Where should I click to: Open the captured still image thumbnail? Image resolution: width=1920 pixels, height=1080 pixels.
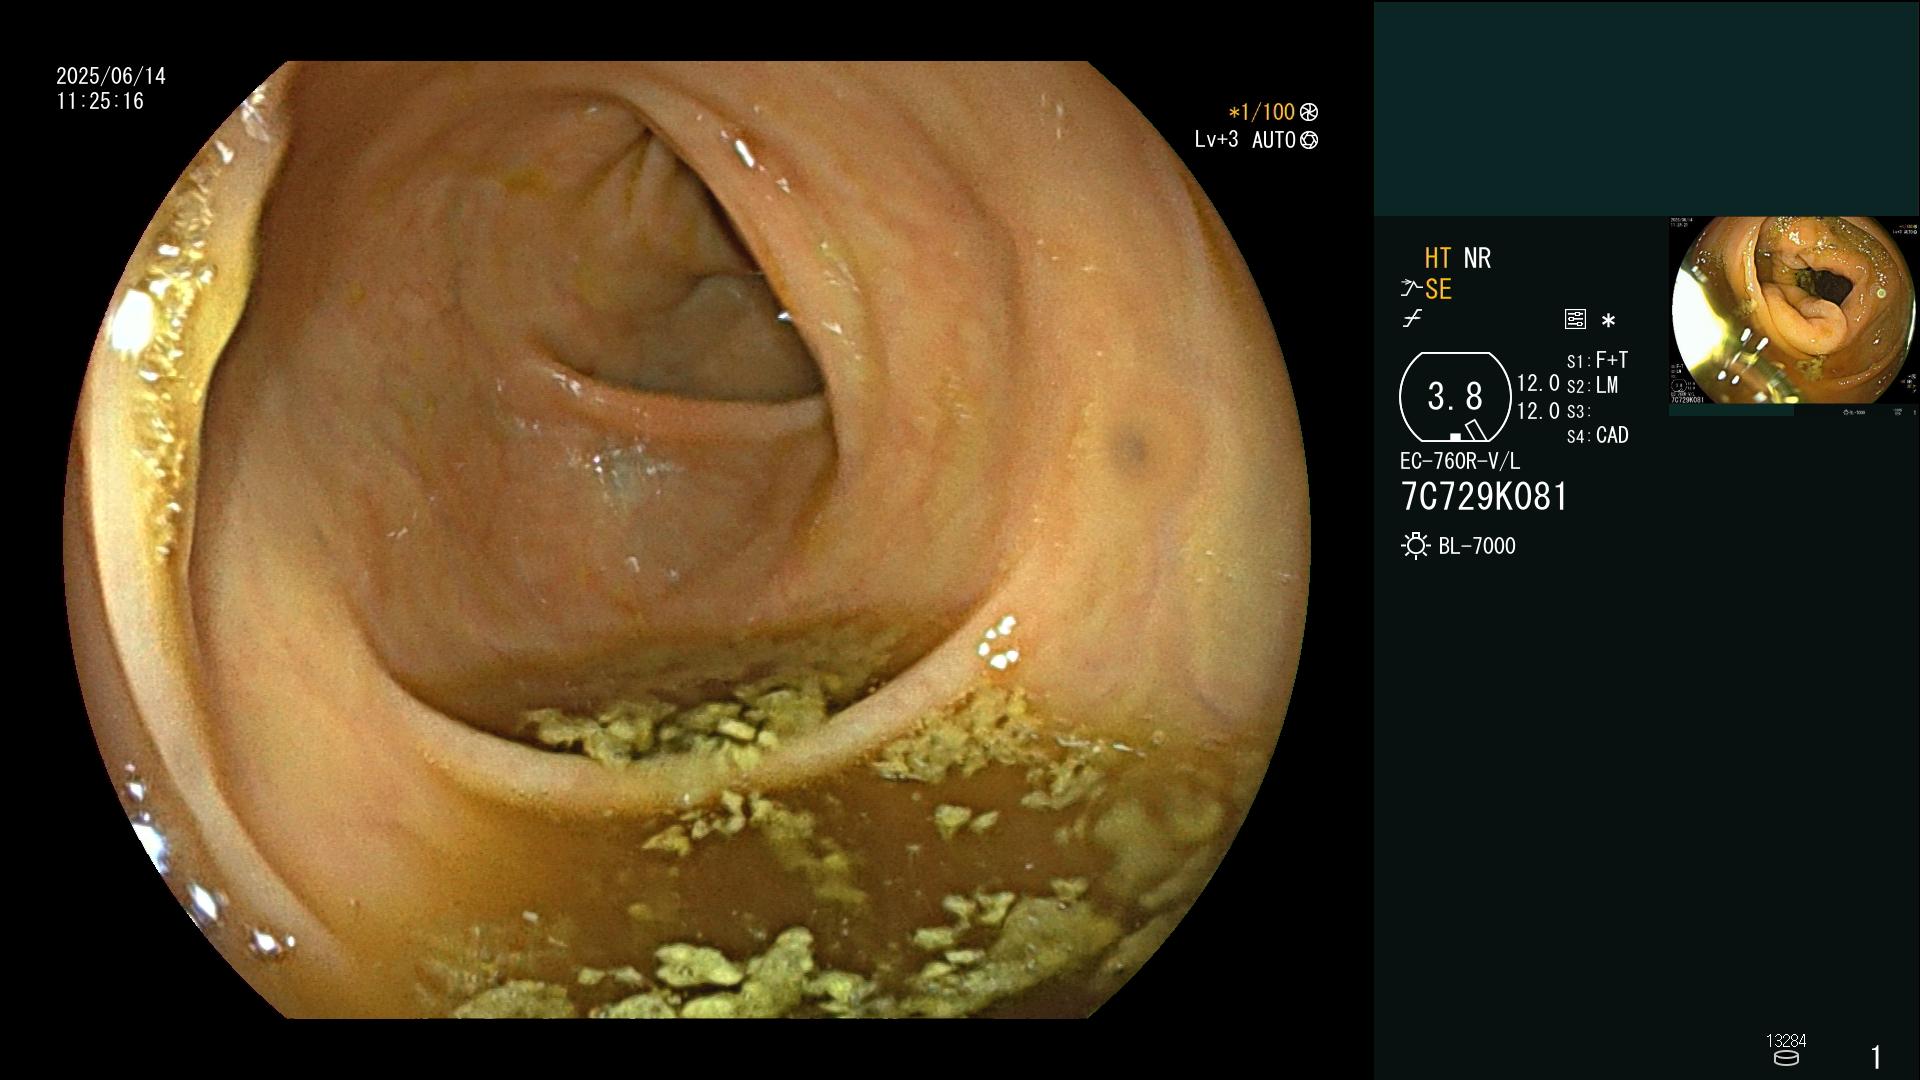pyautogui.click(x=1793, y=312)
